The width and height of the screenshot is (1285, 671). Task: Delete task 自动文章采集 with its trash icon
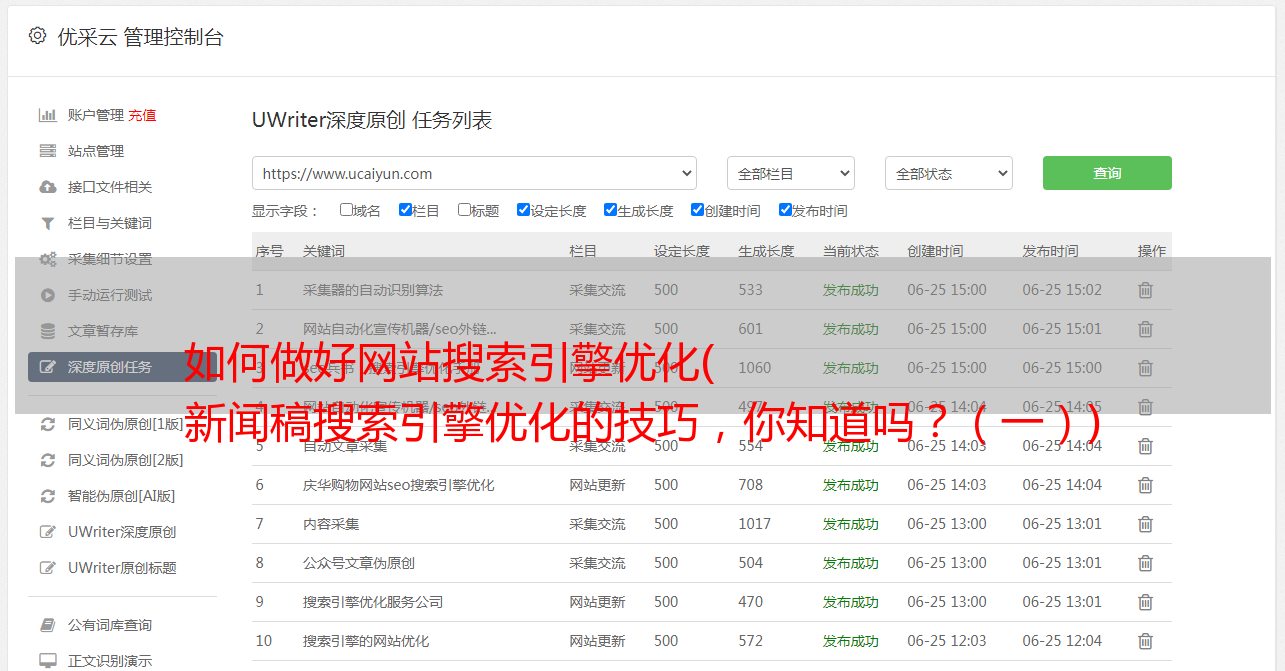pos(1145,446)
